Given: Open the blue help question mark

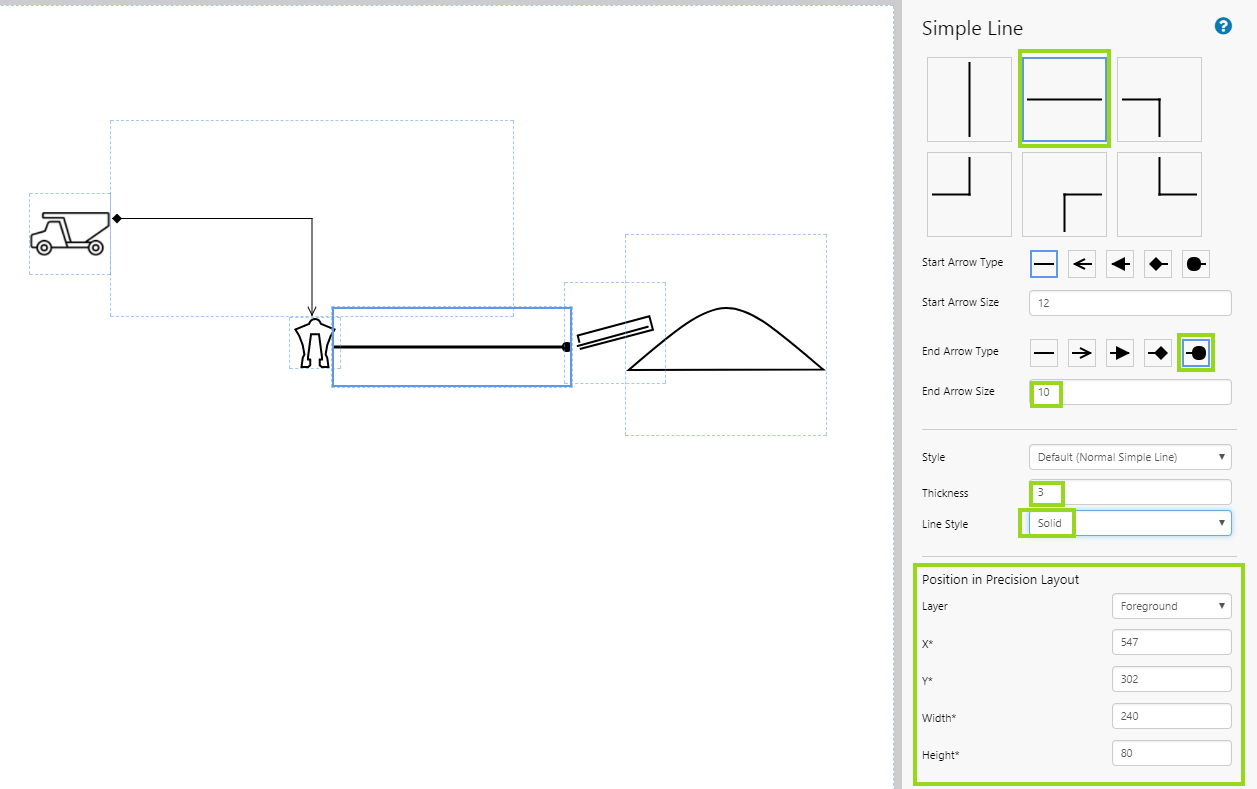Looking at the screenshot, I should coord(1222,27).
